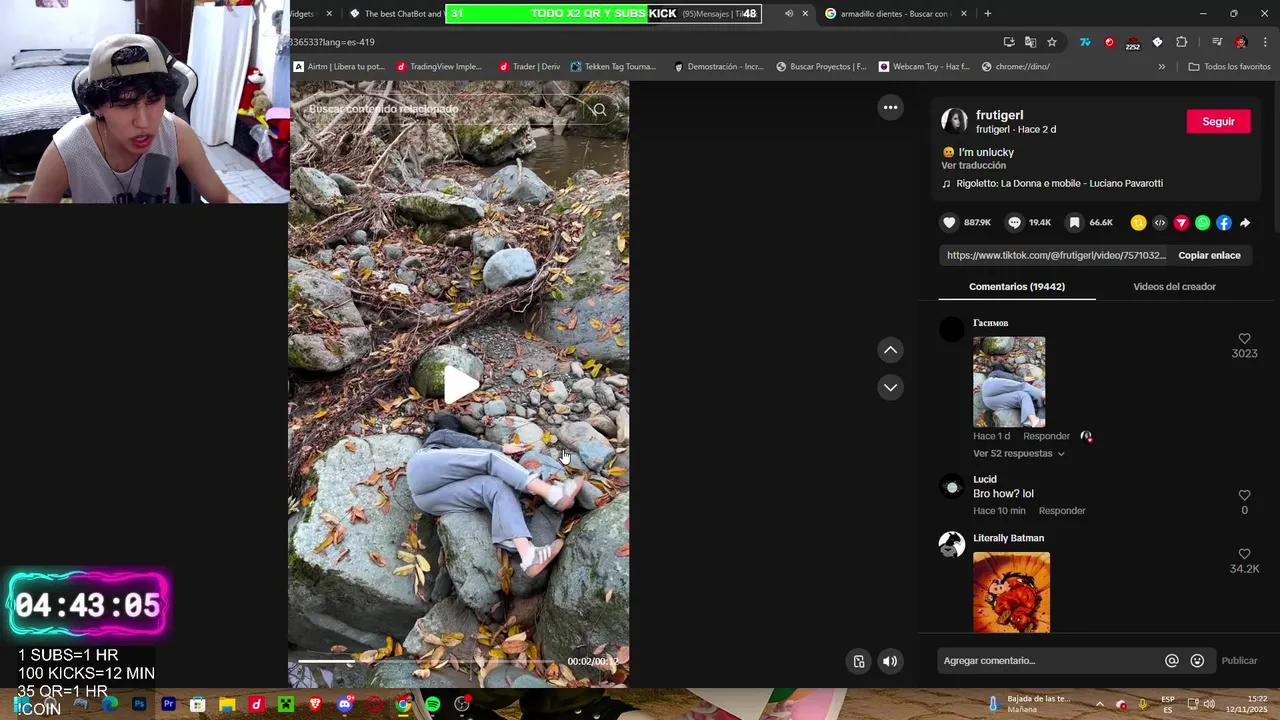
Task: Open Todos los favoritos folder
Action: coord(1229,67)
